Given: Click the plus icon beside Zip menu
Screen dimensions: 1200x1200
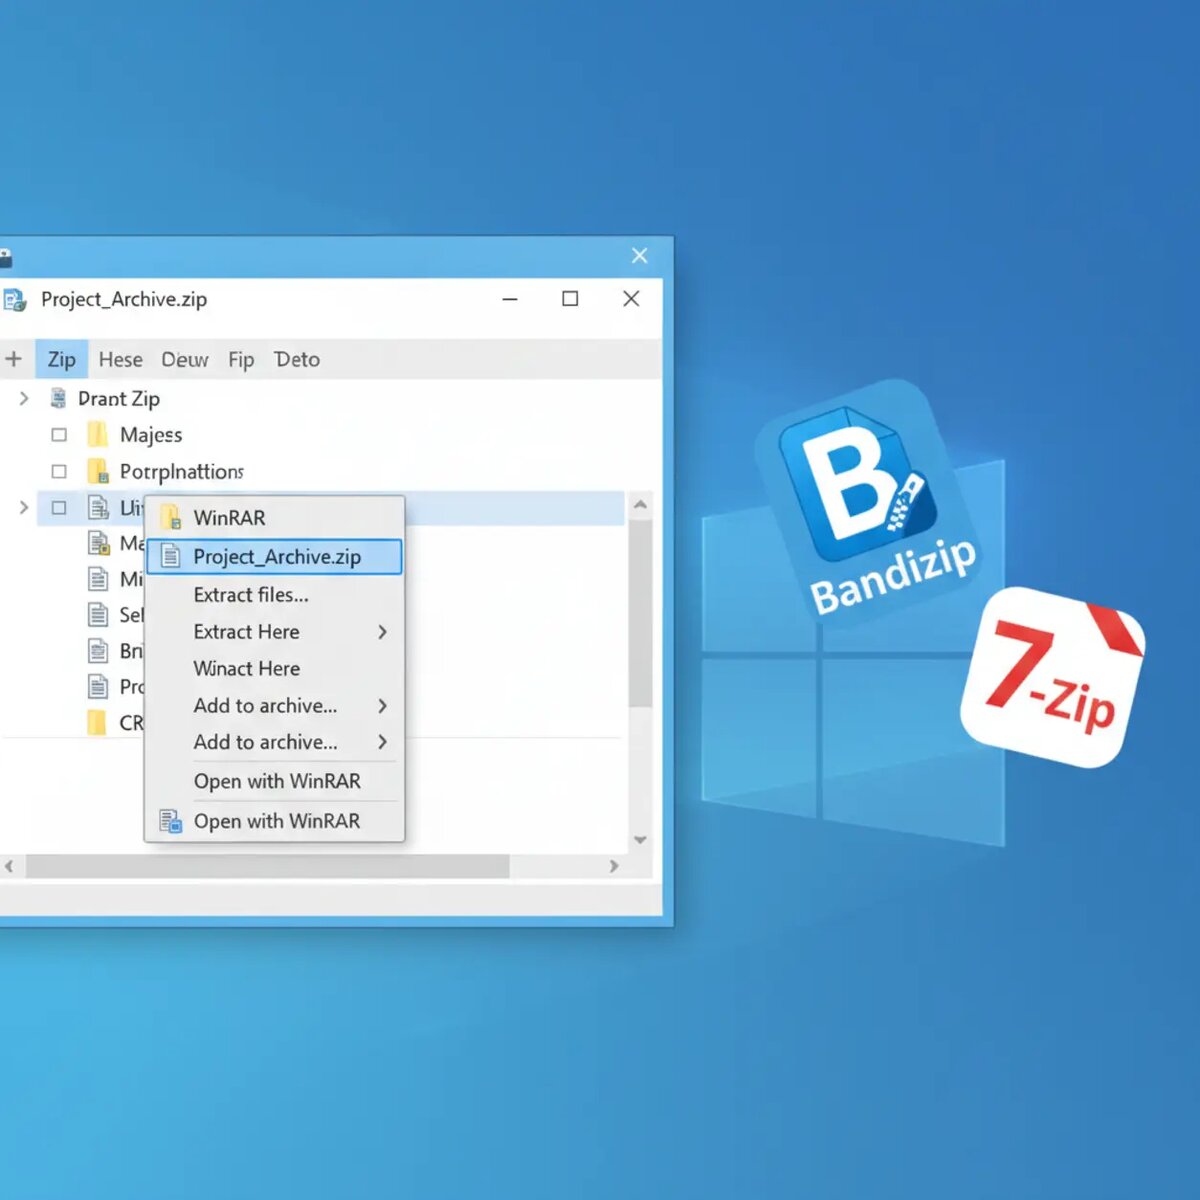Looking at the screenshot, I should 14,359.
